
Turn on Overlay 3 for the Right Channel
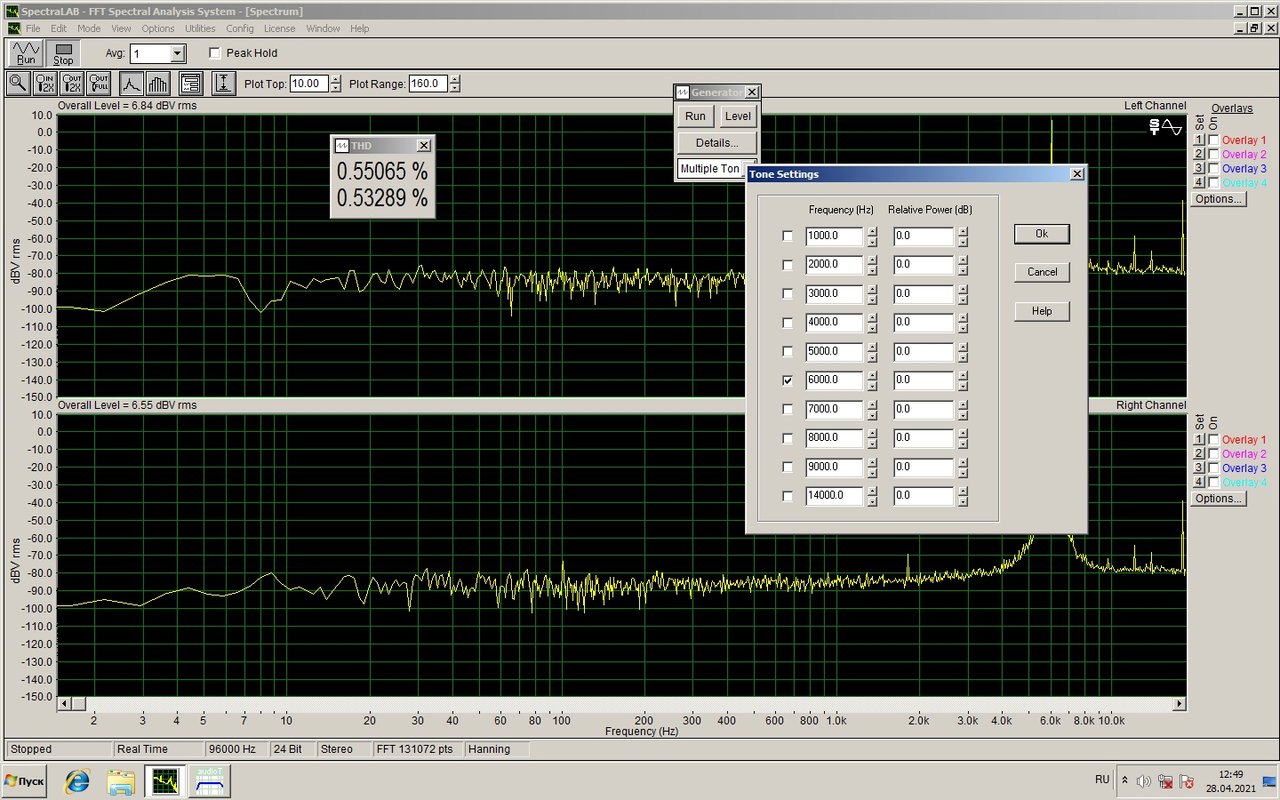click(1214, 468)
